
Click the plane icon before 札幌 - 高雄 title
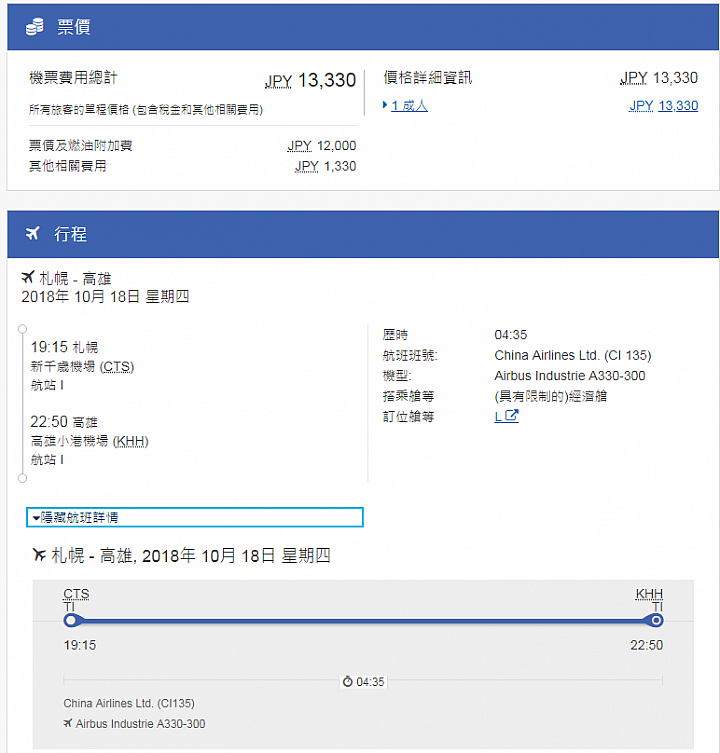point(28,277)
